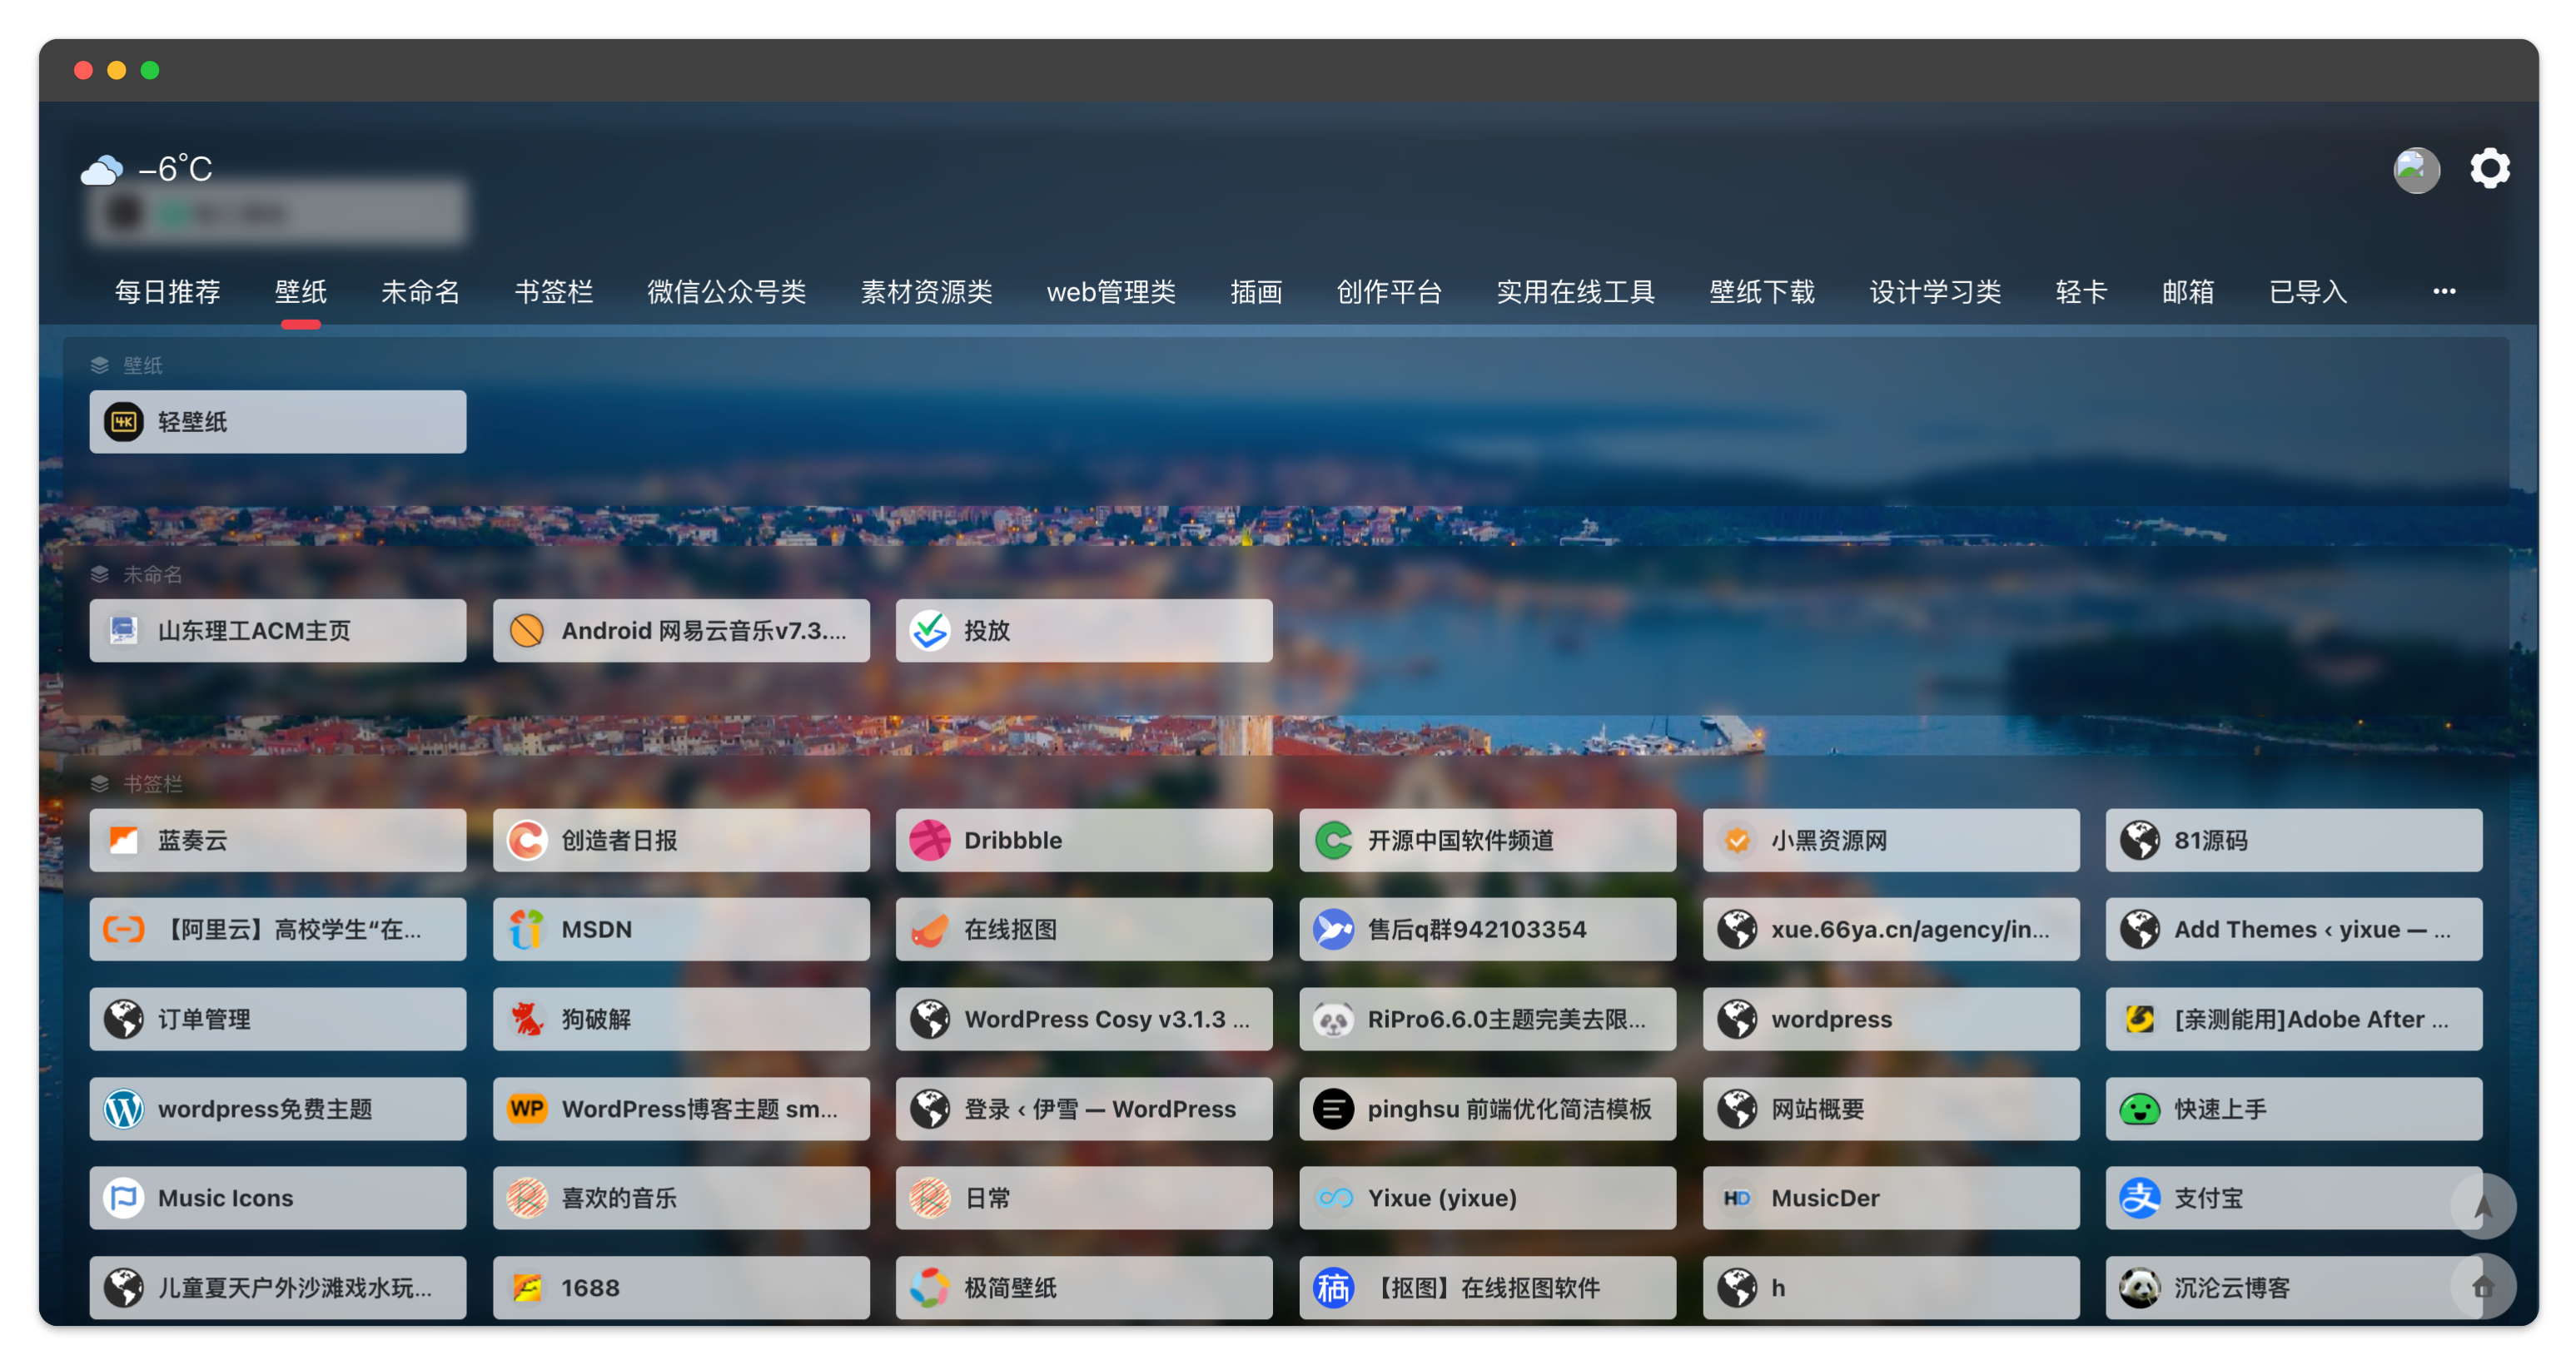Open the Dribbble bookmark icon
Image resolution: width=2576 pixels, height=1365 pixels.
point(929,840)
